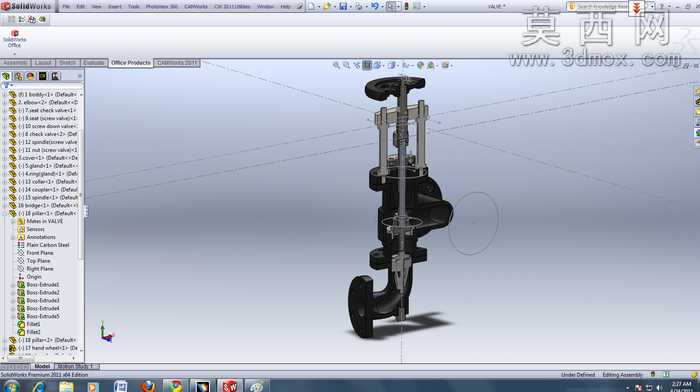The width and height of the screenshot is (700, 392).
Task: Open the tree filter dropdown
Action: pyautogui.click(x=7, y=85)
